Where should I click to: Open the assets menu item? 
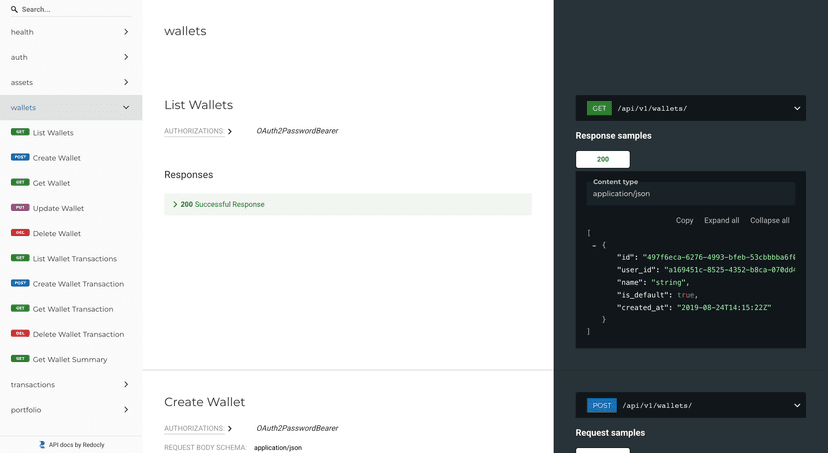coord(71,82)
